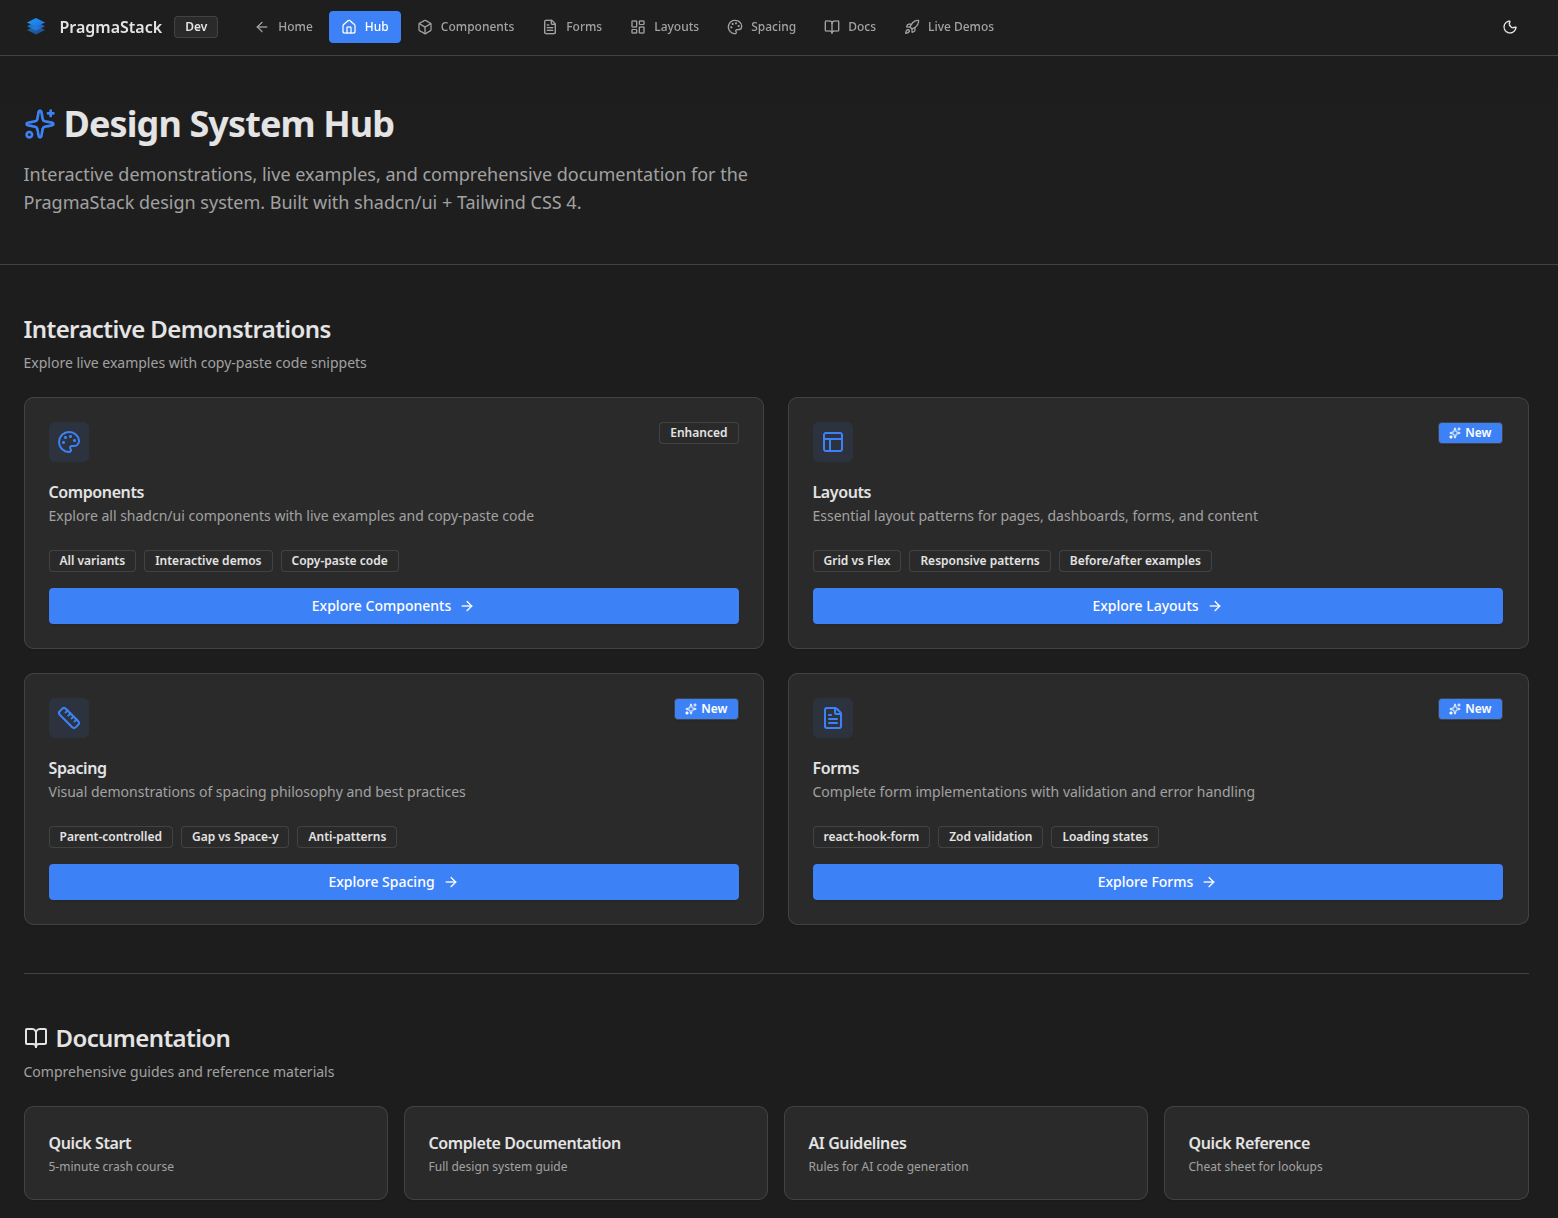1558x1218 pixels.
Task: Switch to the Forms navigation tab
Action: (x=571, y=27)
